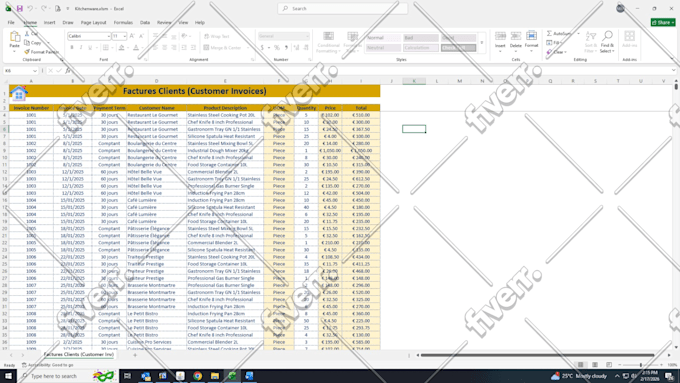Decrease the font size
This screenshot has width=680, height=383.
coord(141,36)
